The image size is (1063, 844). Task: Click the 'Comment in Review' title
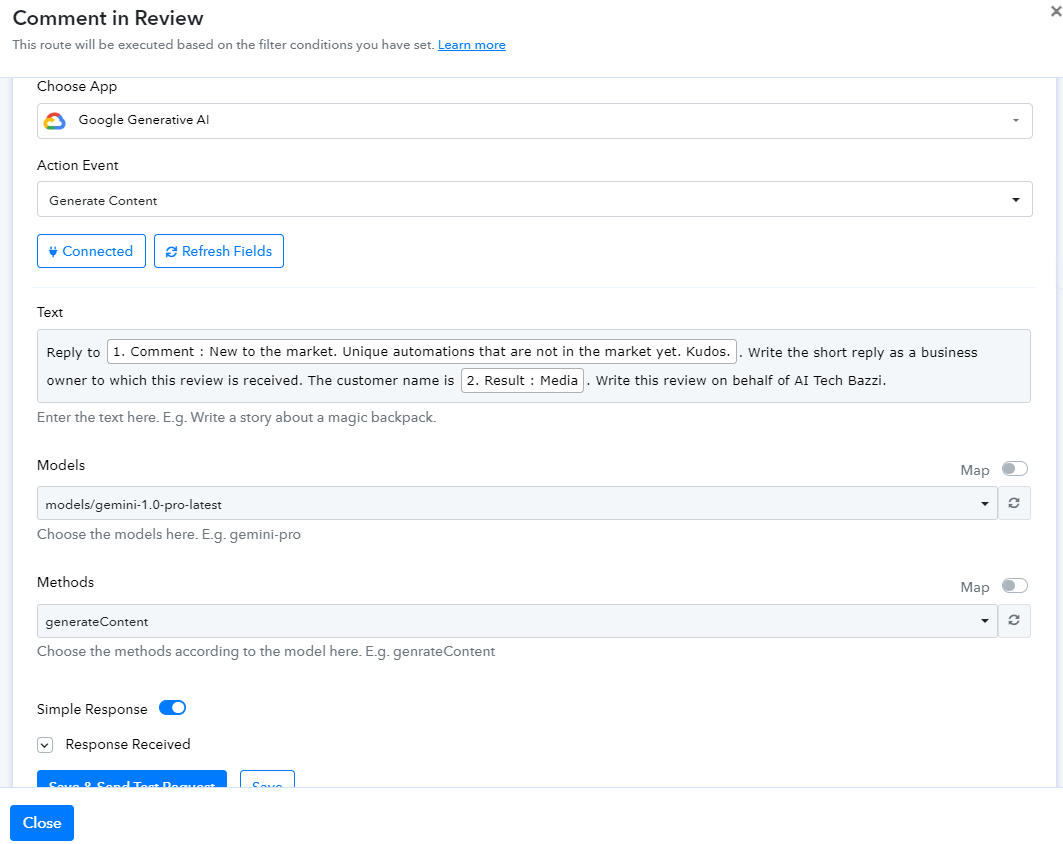point(108,18)
